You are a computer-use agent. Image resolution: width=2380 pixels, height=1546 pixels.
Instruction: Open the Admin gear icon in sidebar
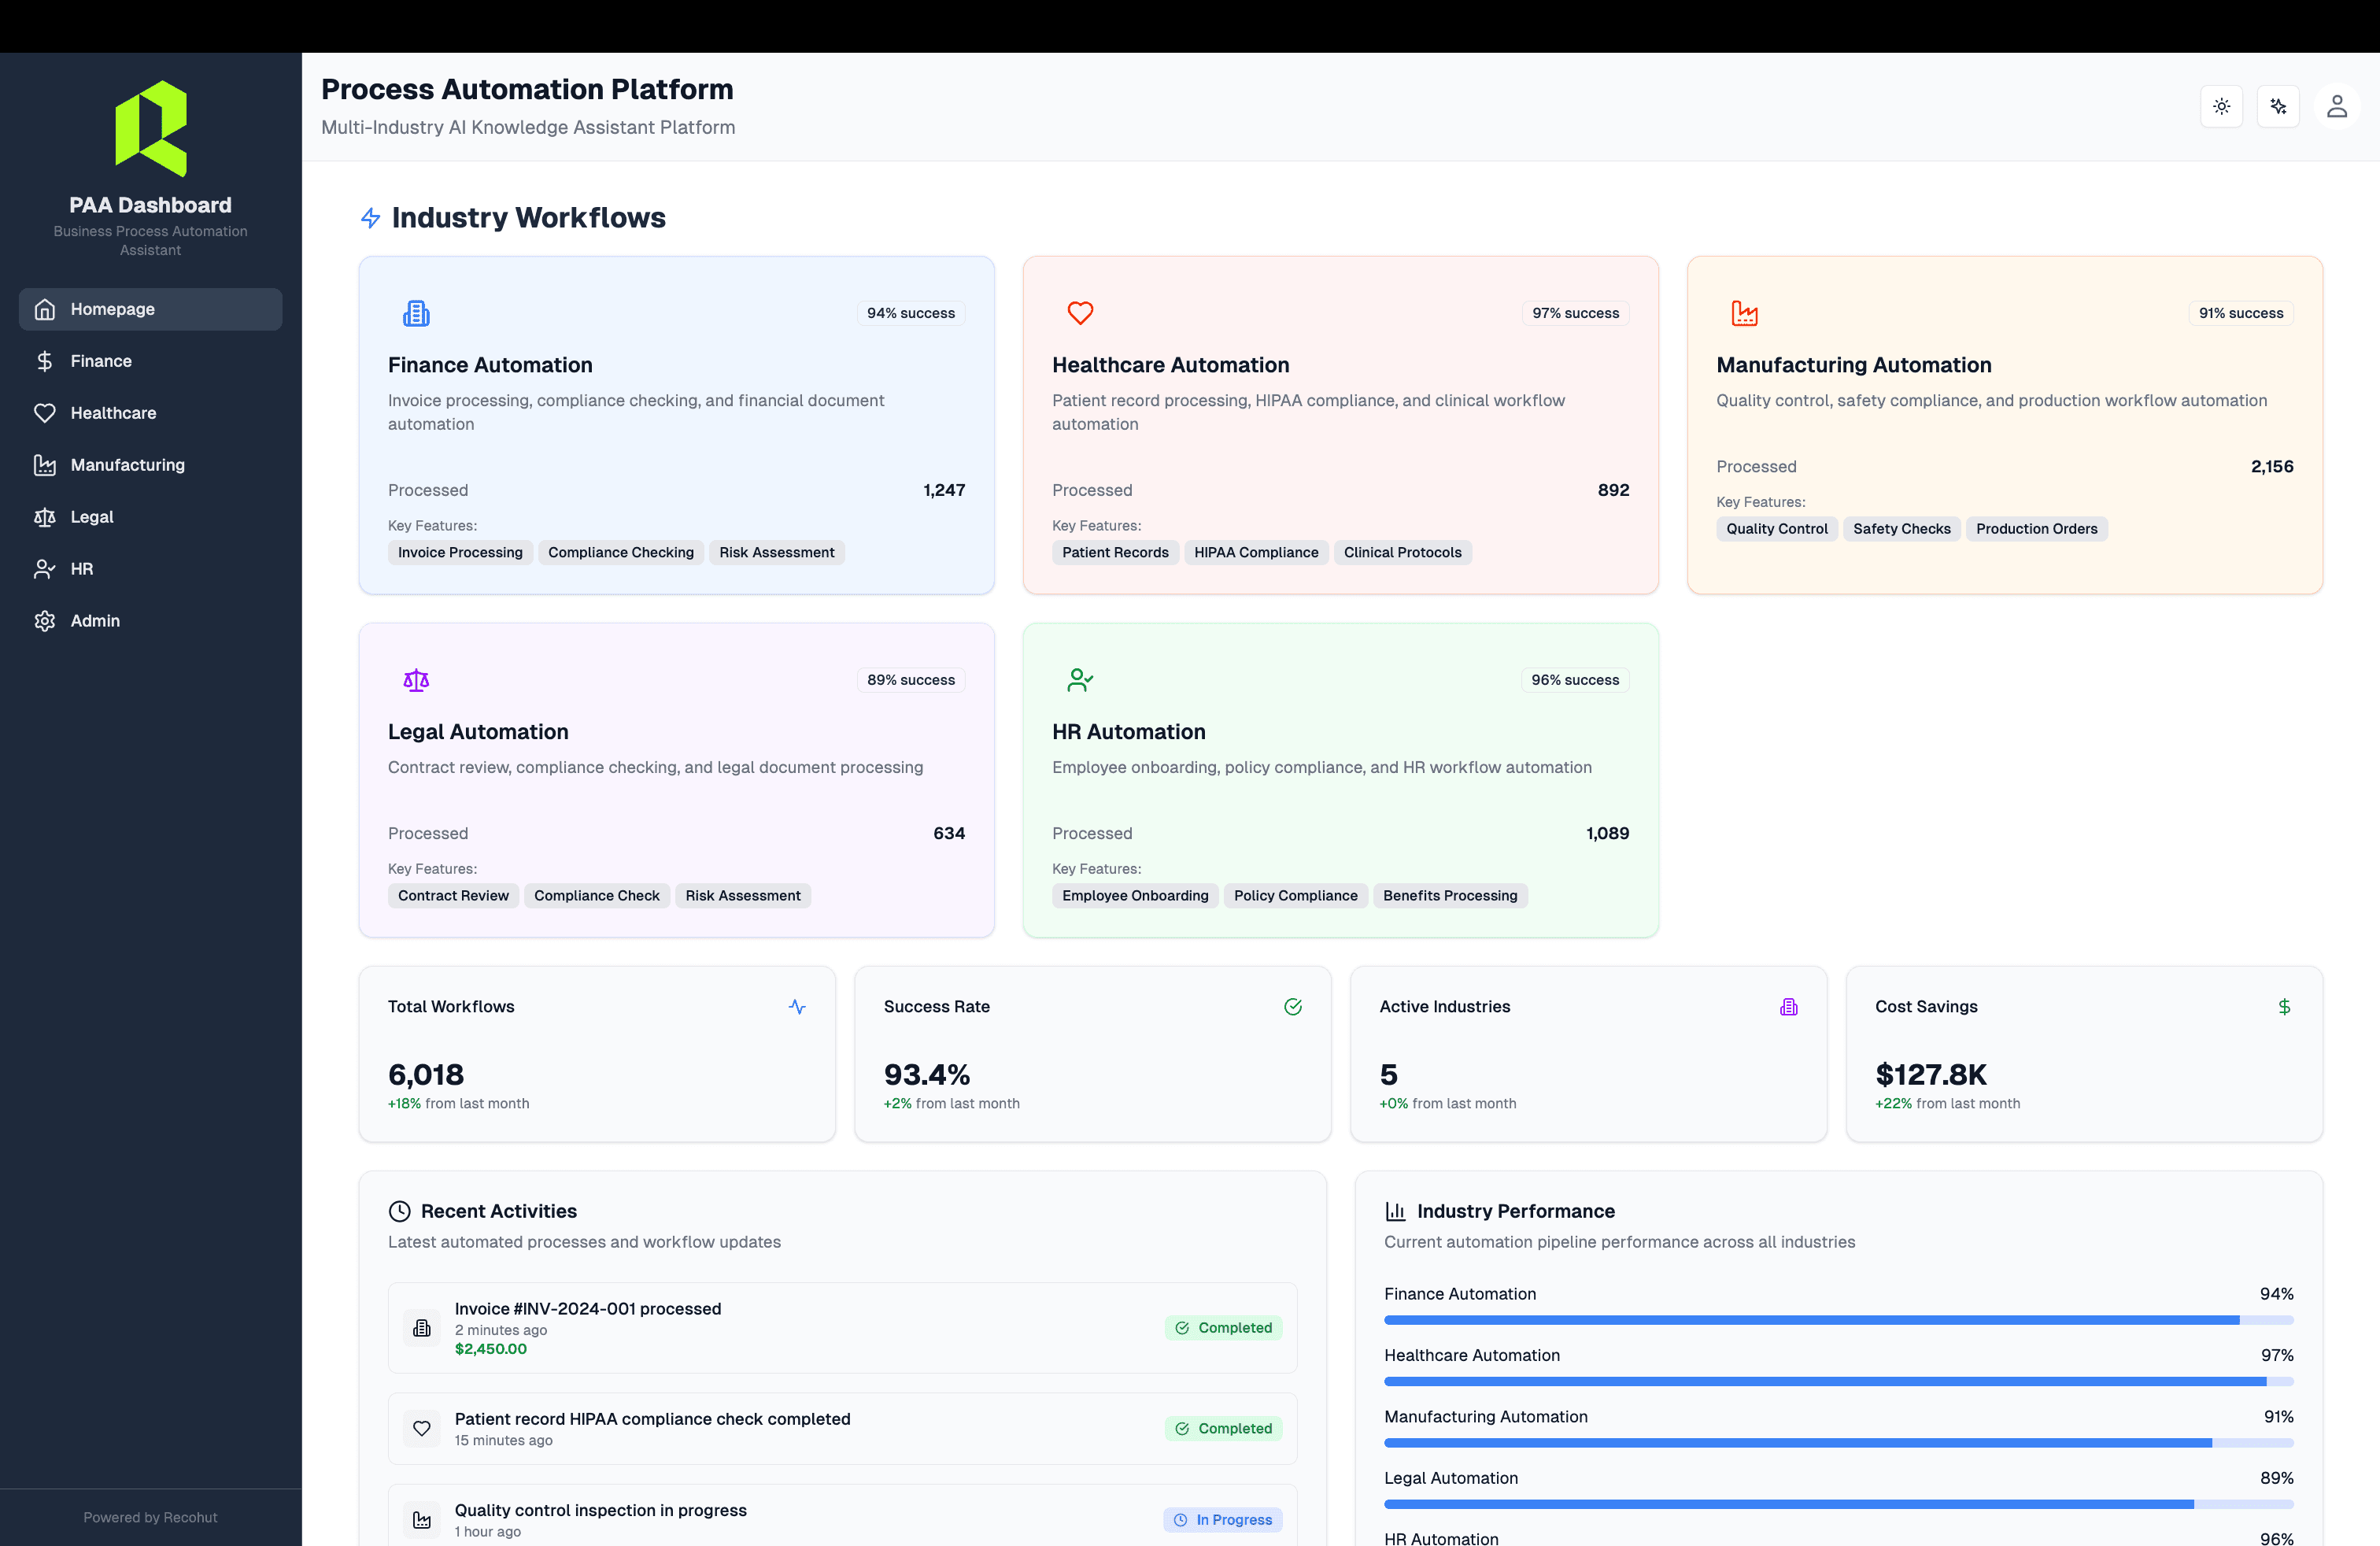[x=44, y=620]
